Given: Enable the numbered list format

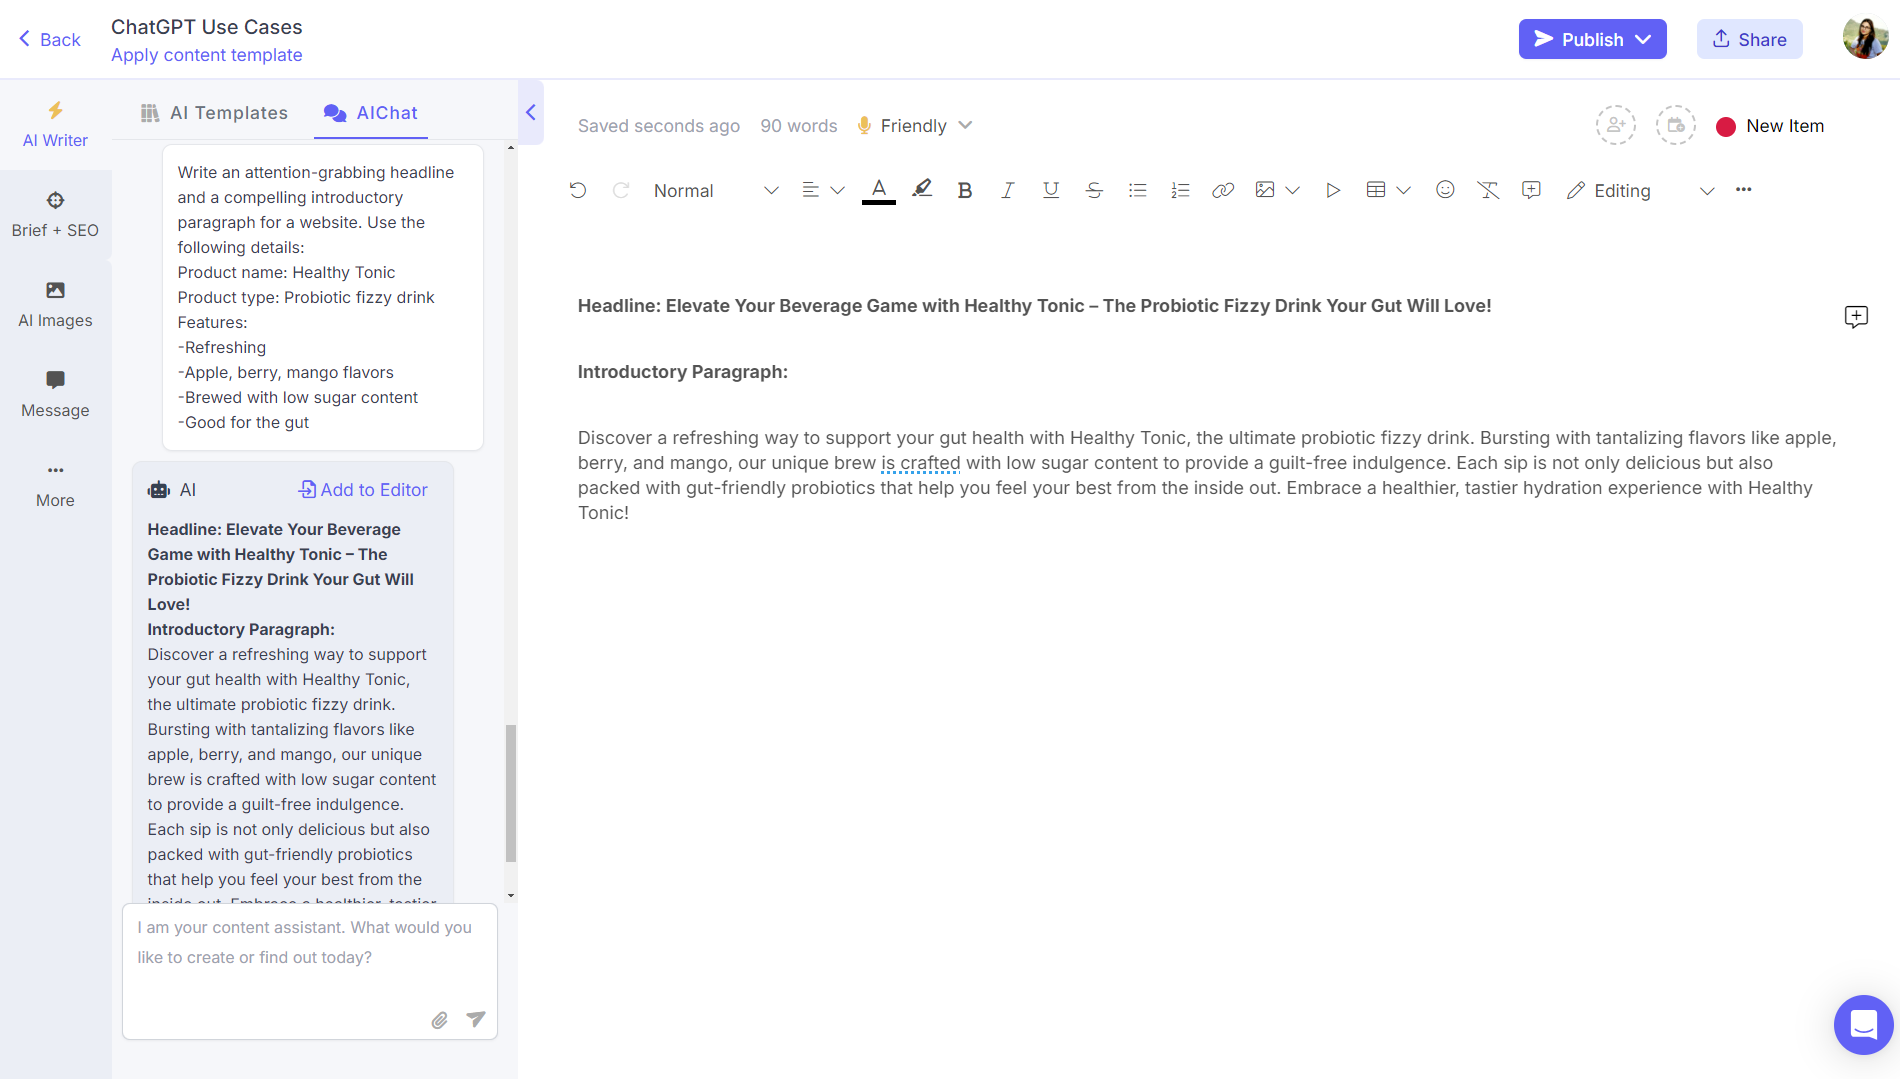Looking at the screenshot, I should click(1180, 189).
